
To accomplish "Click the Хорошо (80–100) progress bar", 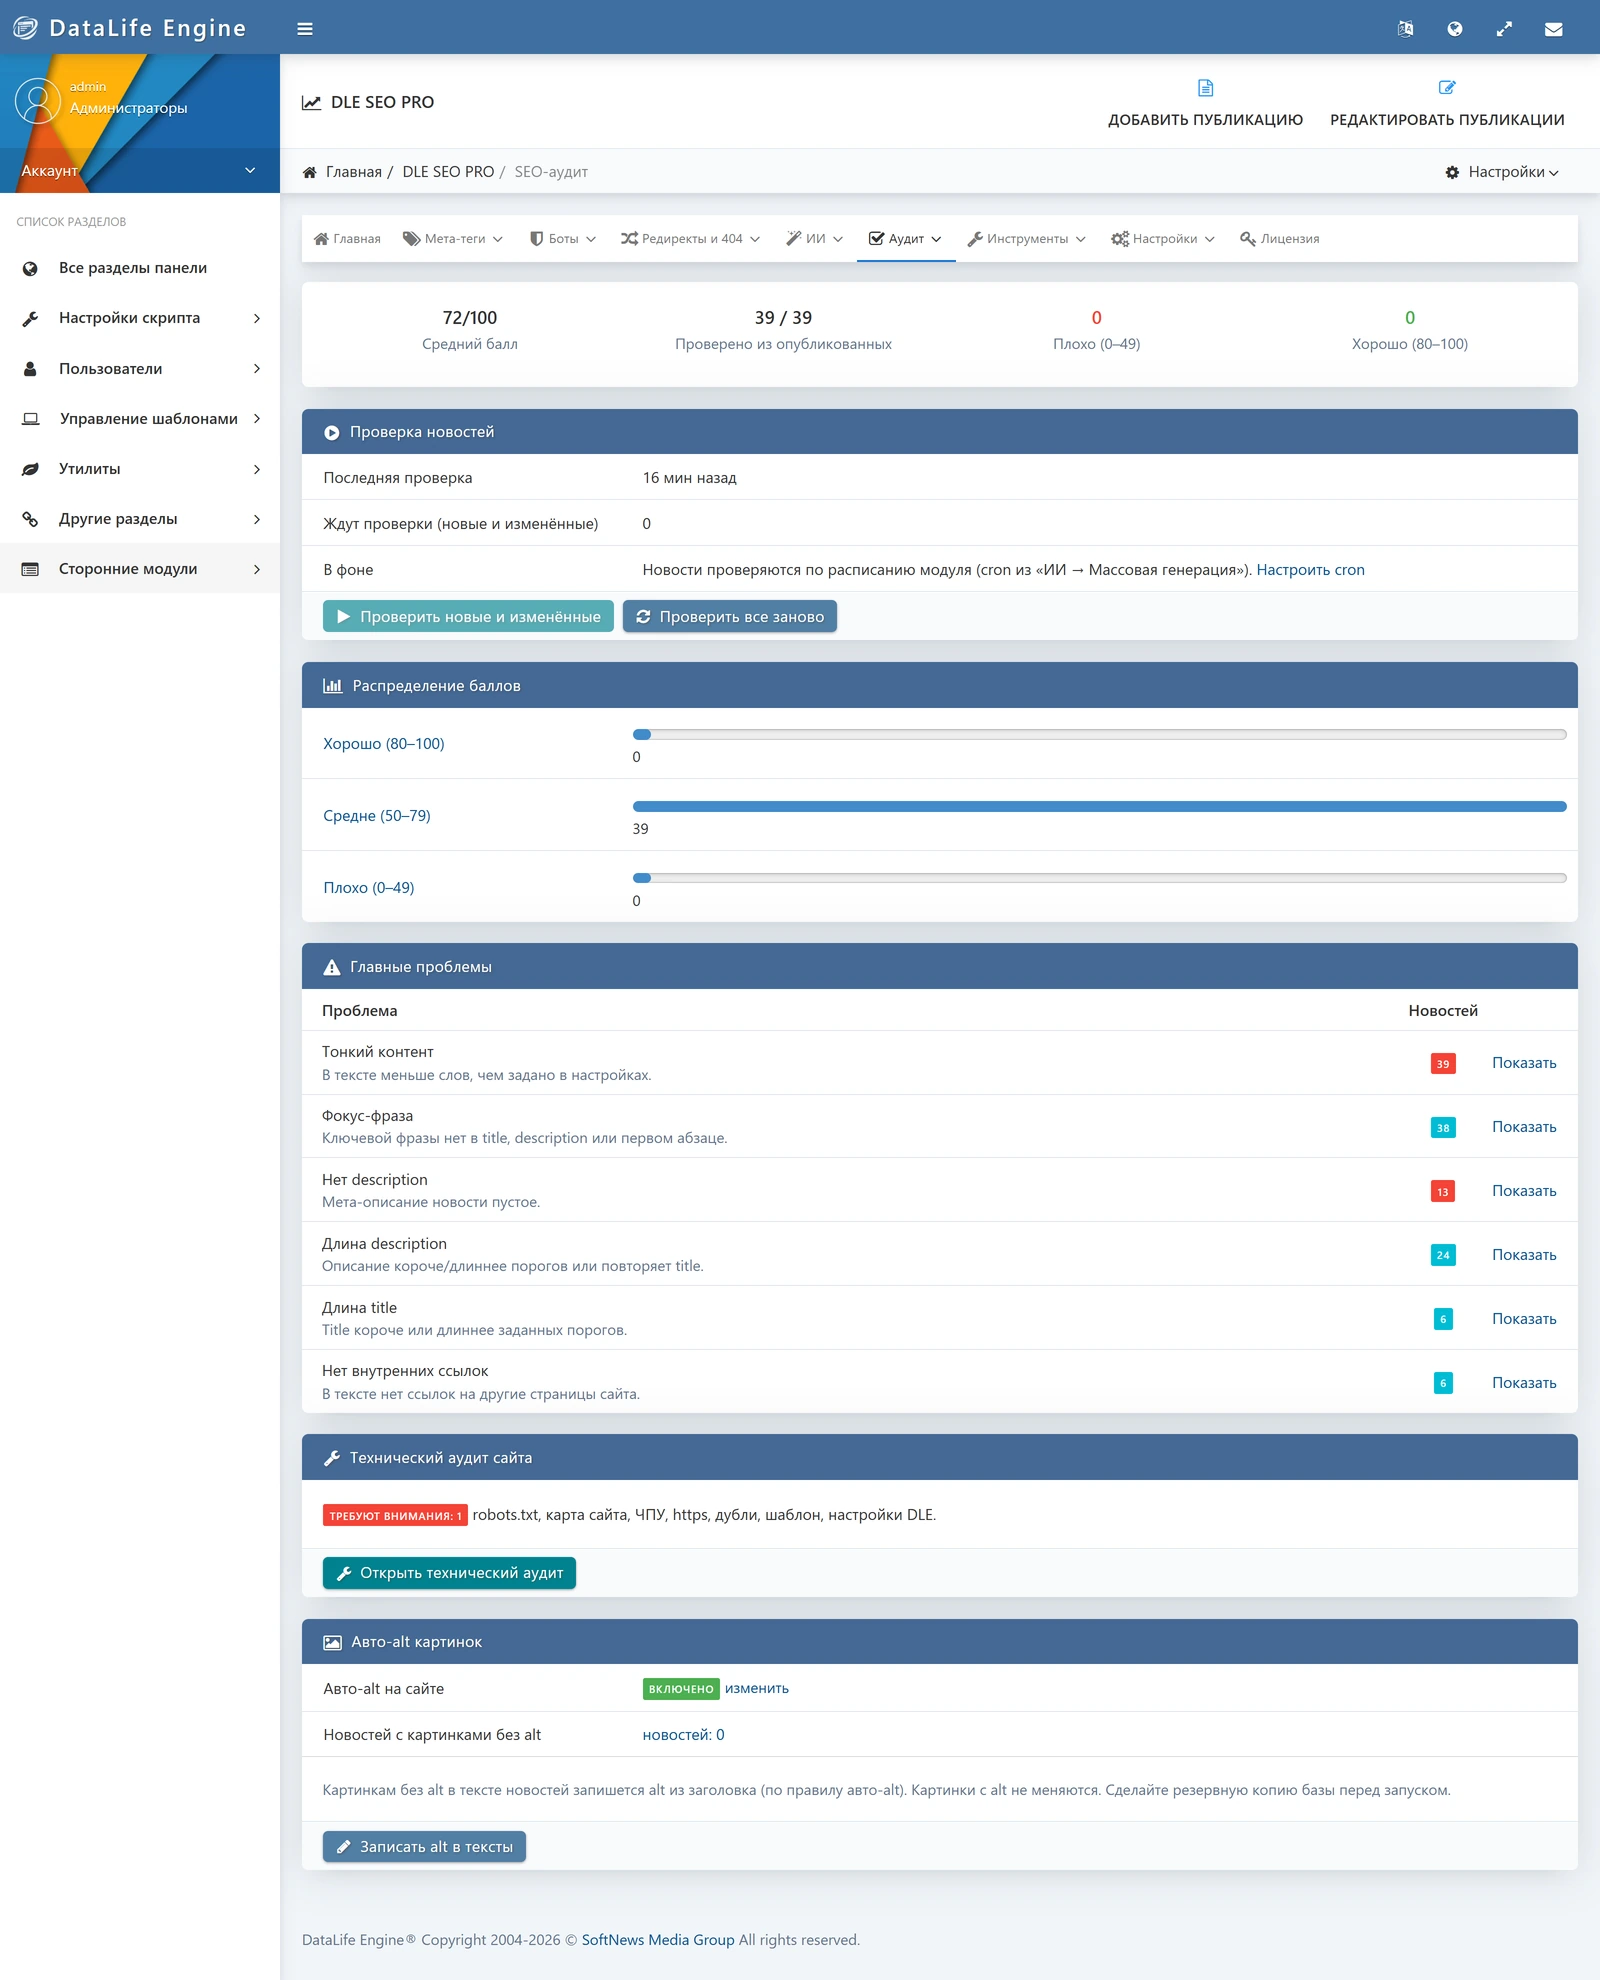I will coord(1099,734).
